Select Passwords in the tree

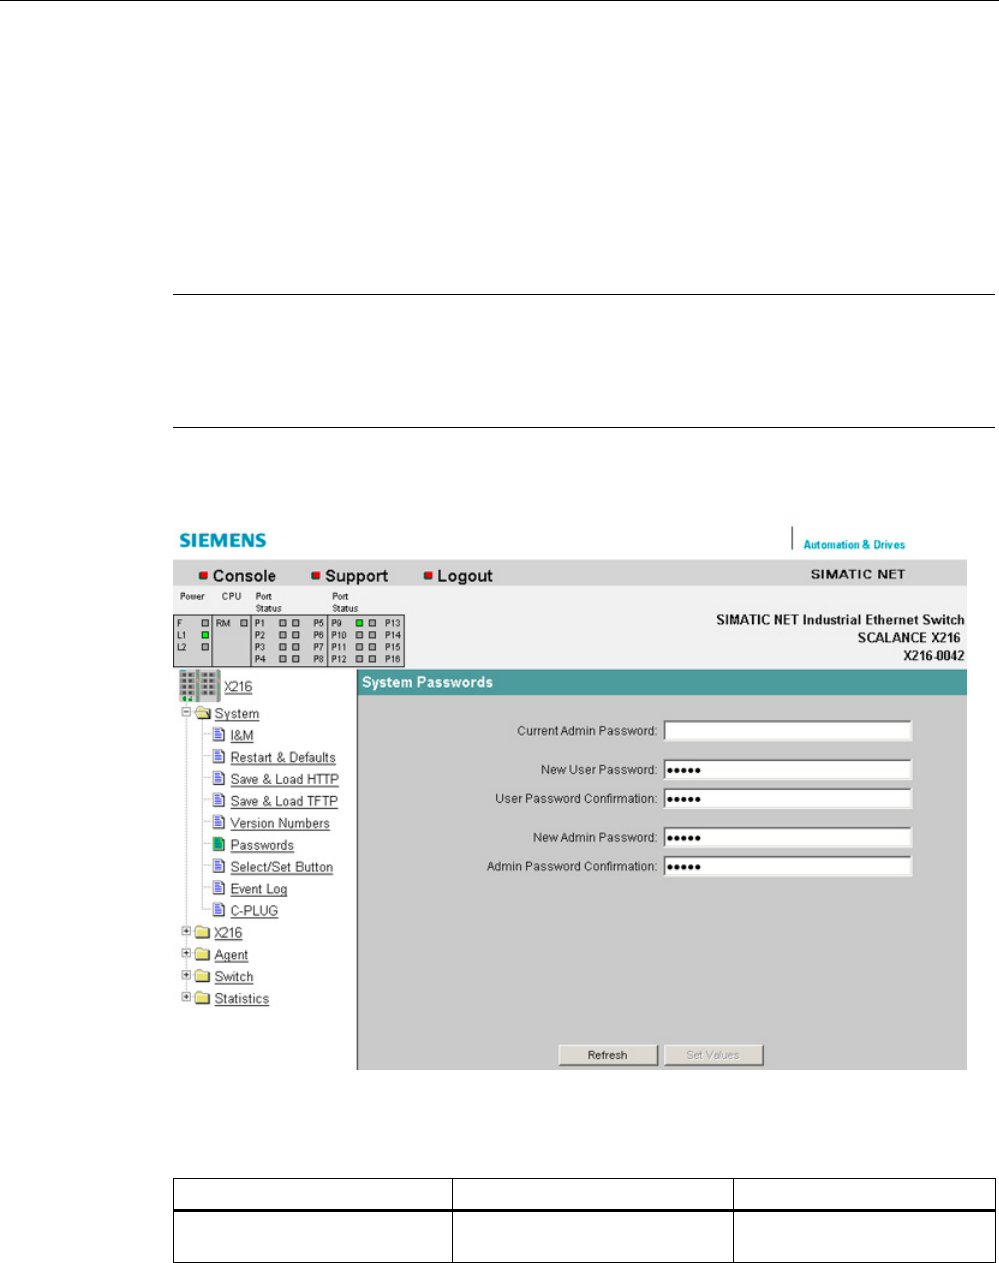[x=262, y=846]
